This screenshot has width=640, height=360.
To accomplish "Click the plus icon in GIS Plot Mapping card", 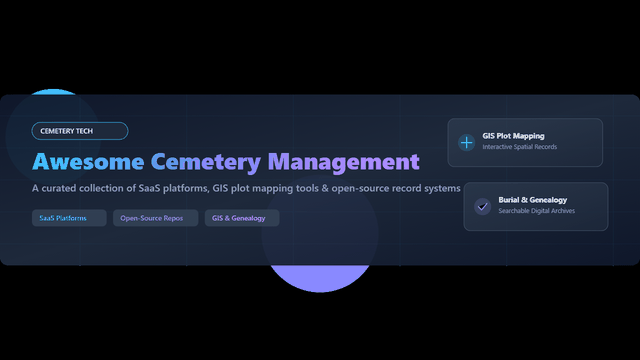I will [x=467, y=142].
